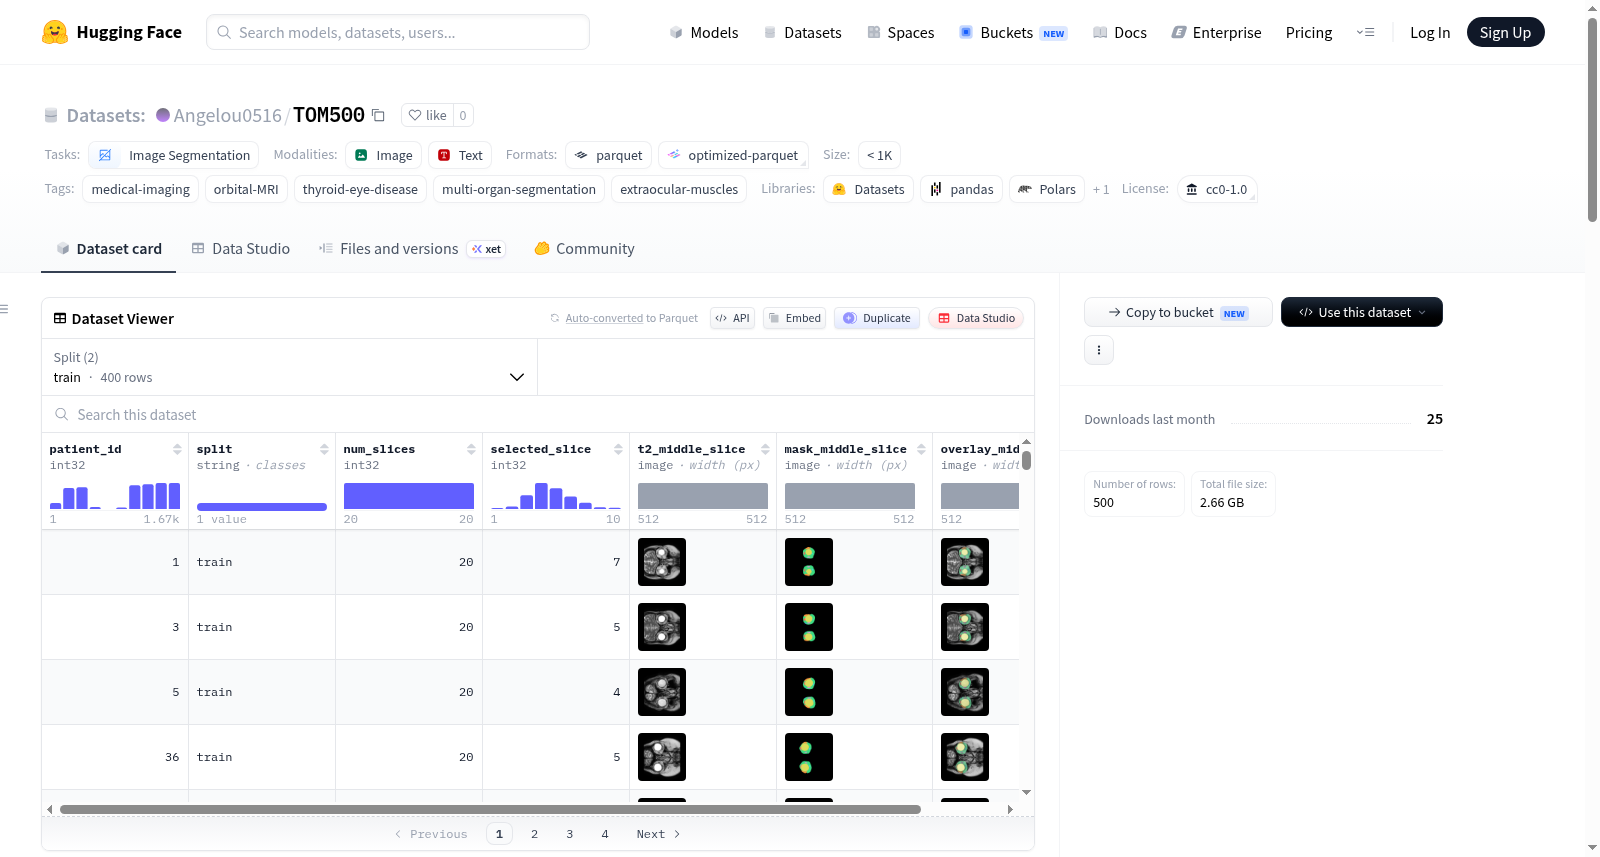Open the Files and versions tab
1600x857 pixels.
412,248
